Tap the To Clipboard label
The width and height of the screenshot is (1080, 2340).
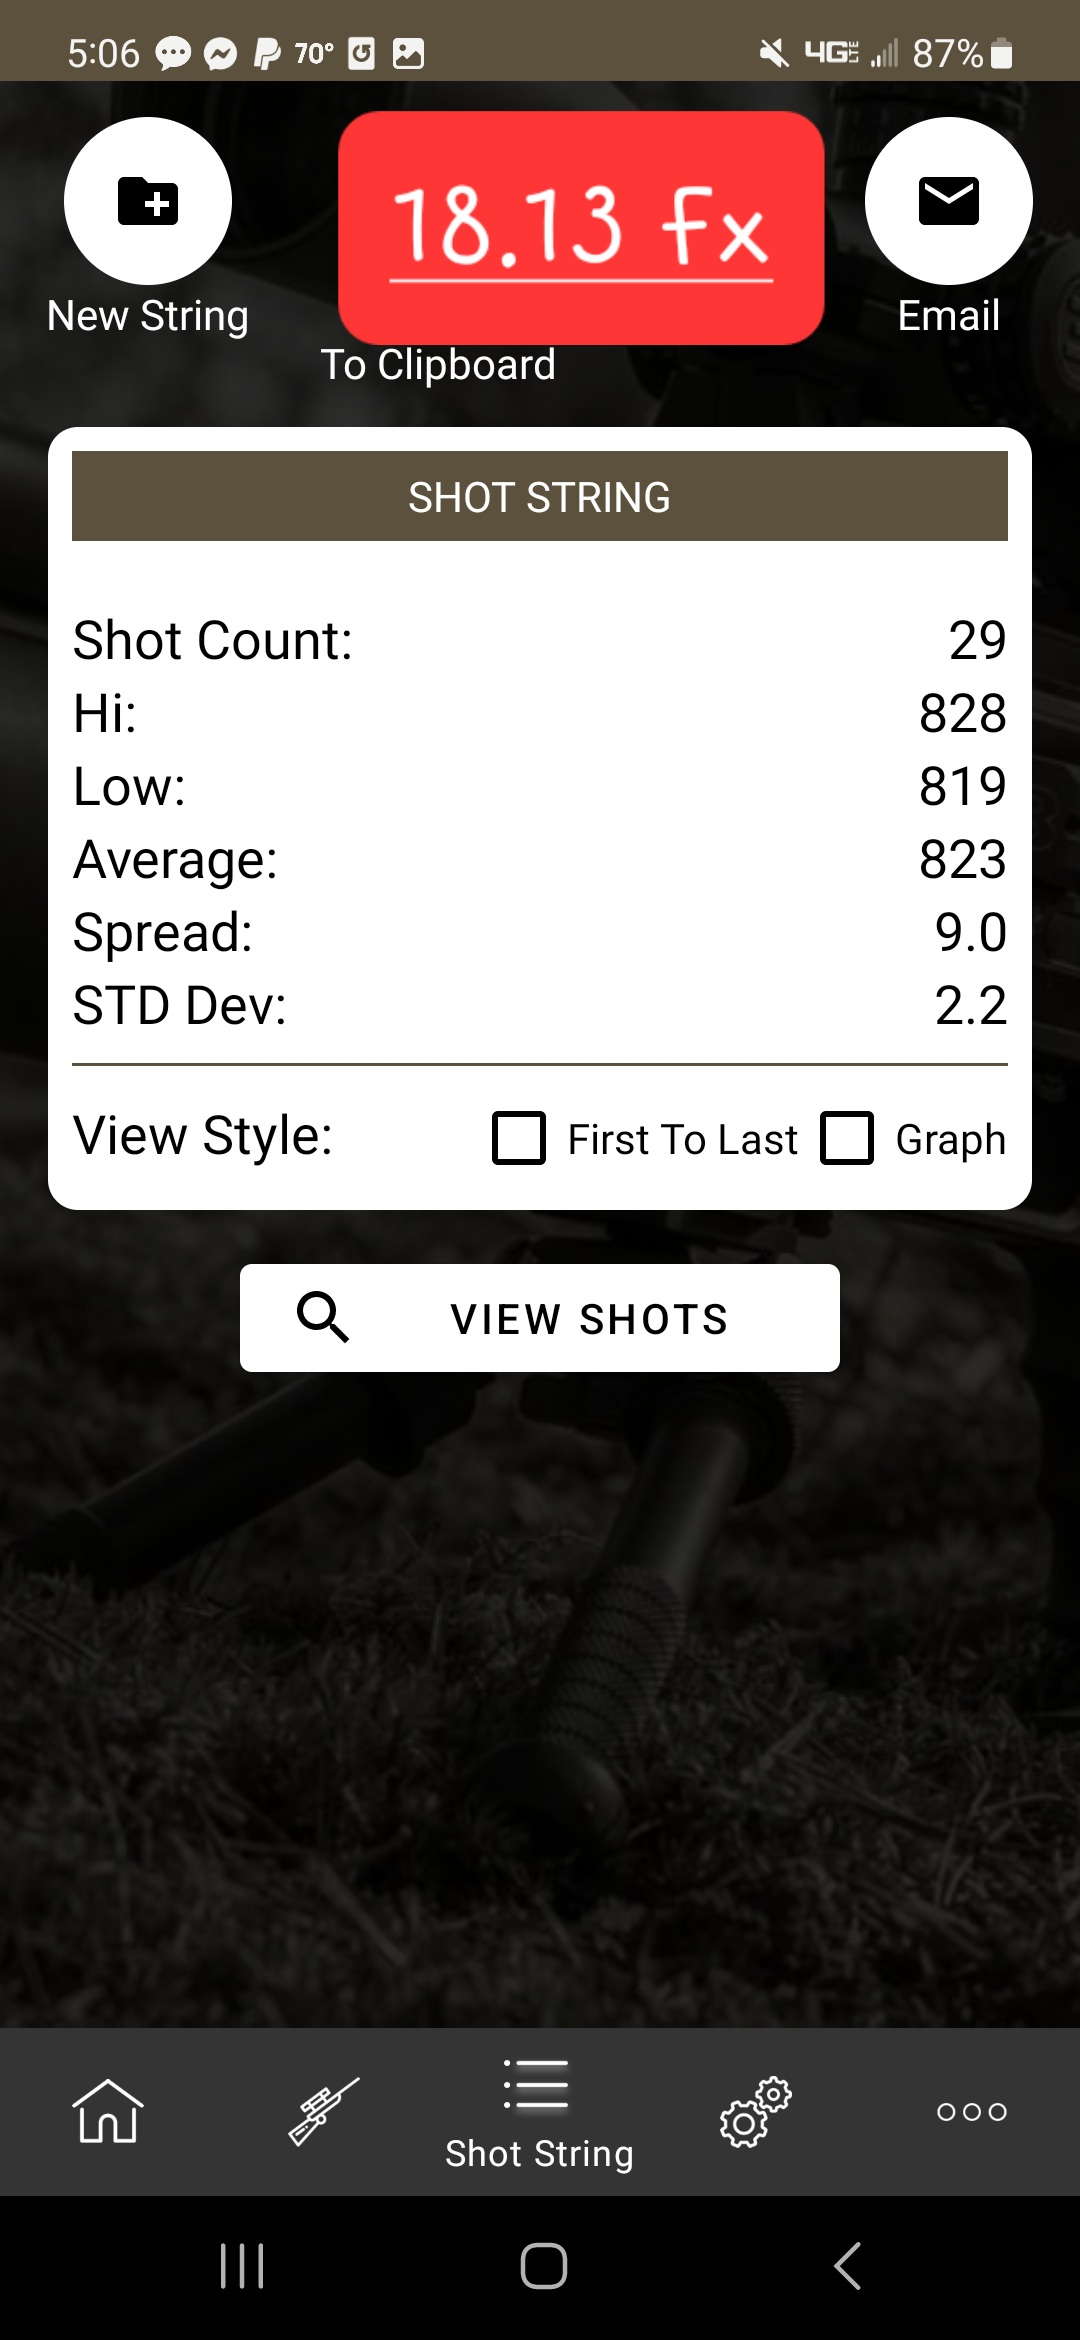pos(438,365)
